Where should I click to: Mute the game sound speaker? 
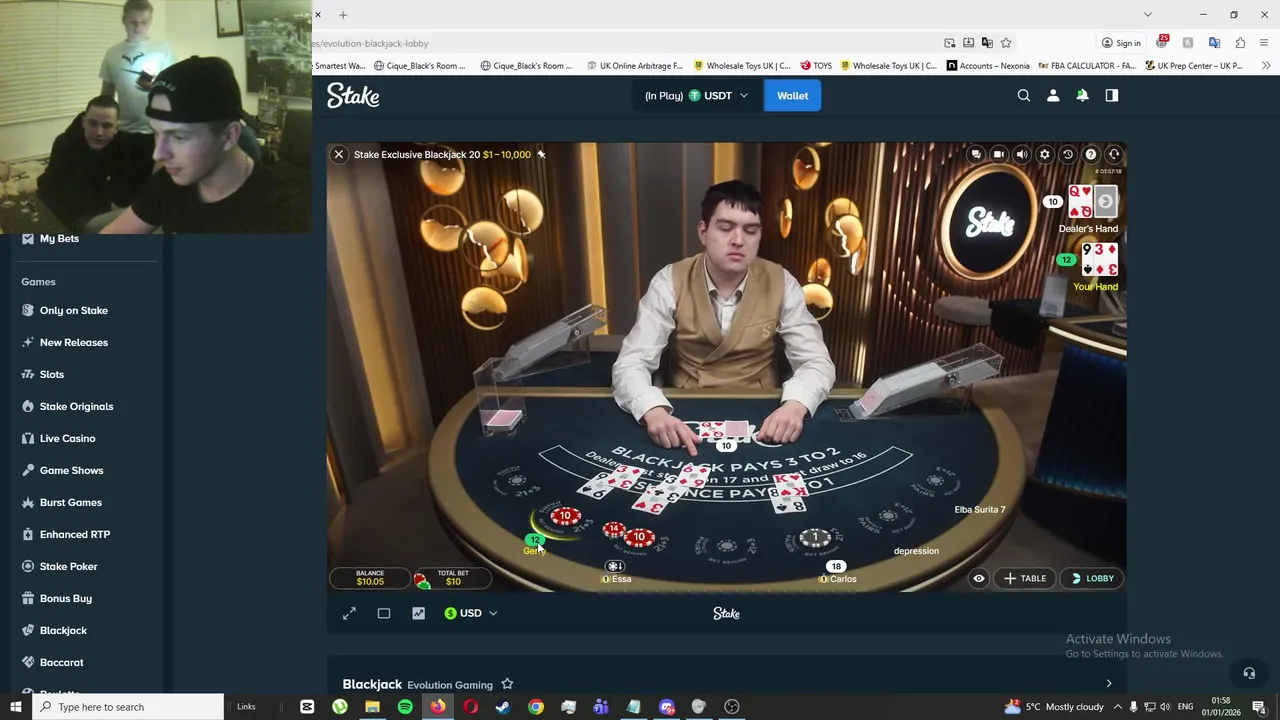[x=1022, y=154]
